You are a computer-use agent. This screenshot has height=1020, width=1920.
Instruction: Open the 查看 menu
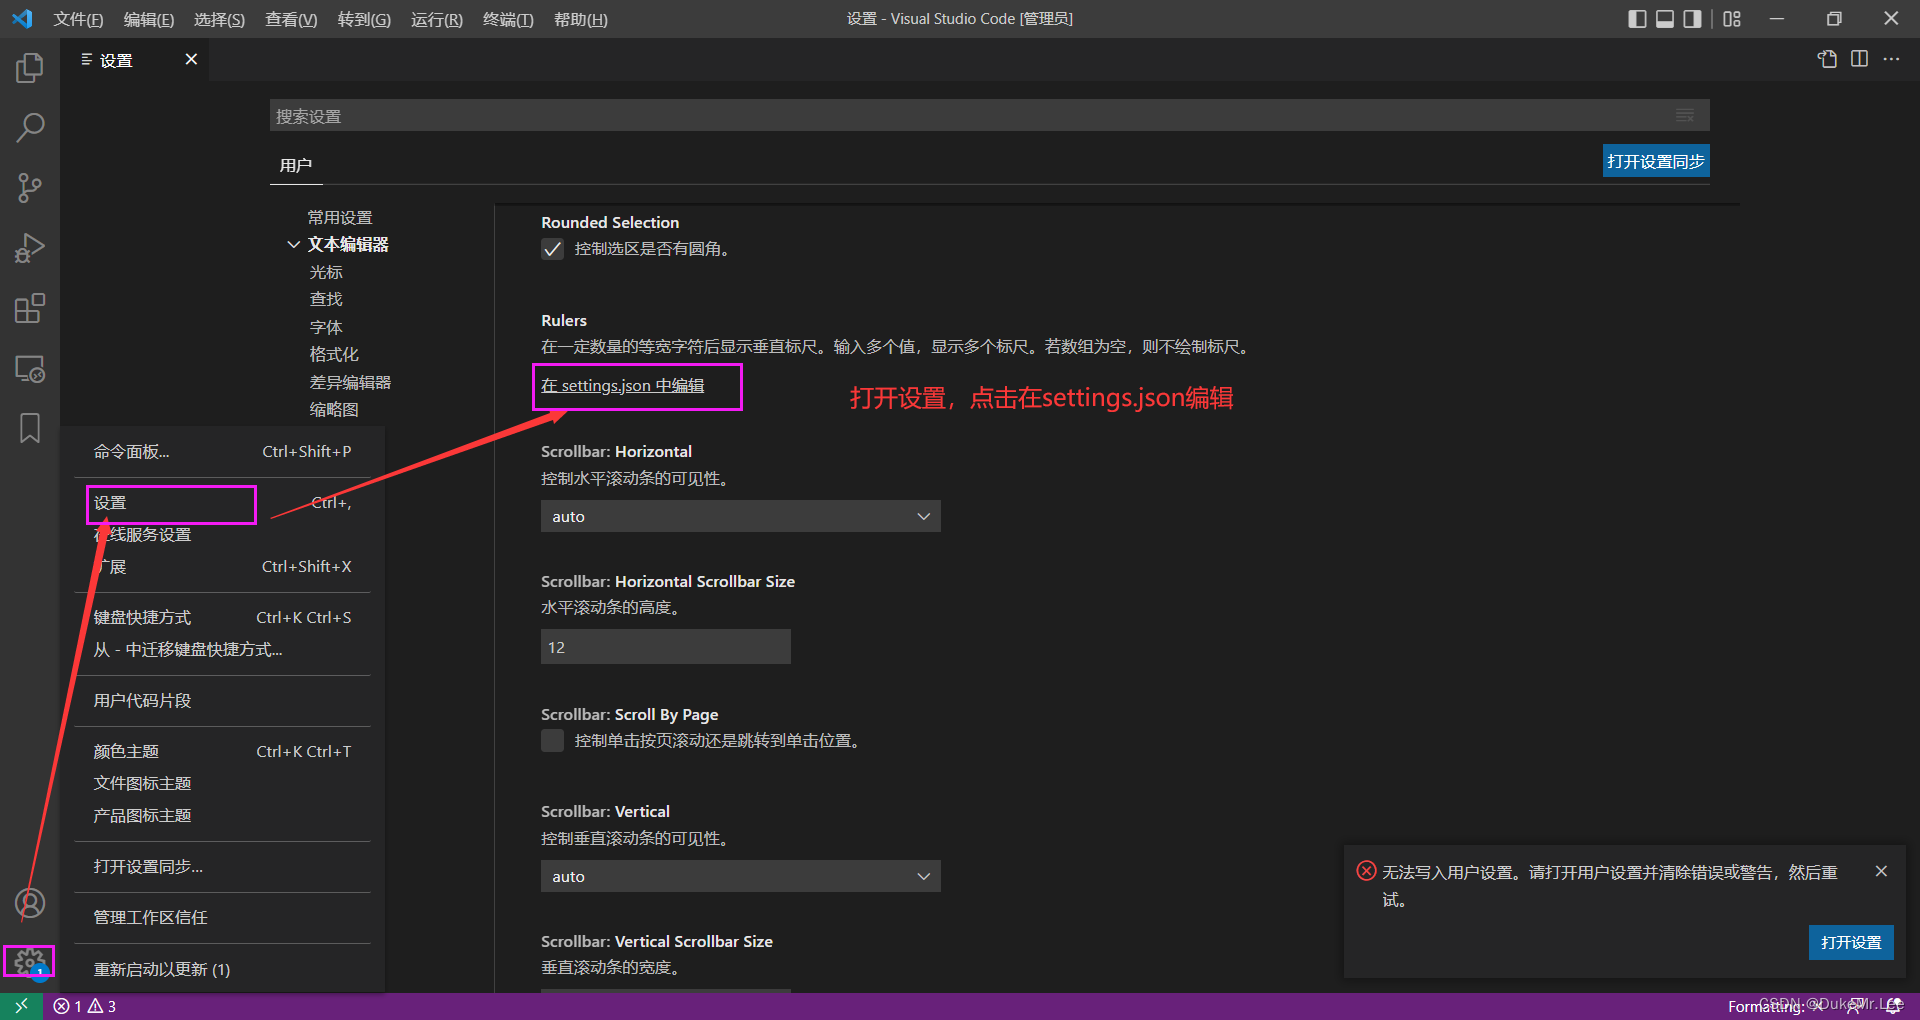click(291, 19)
